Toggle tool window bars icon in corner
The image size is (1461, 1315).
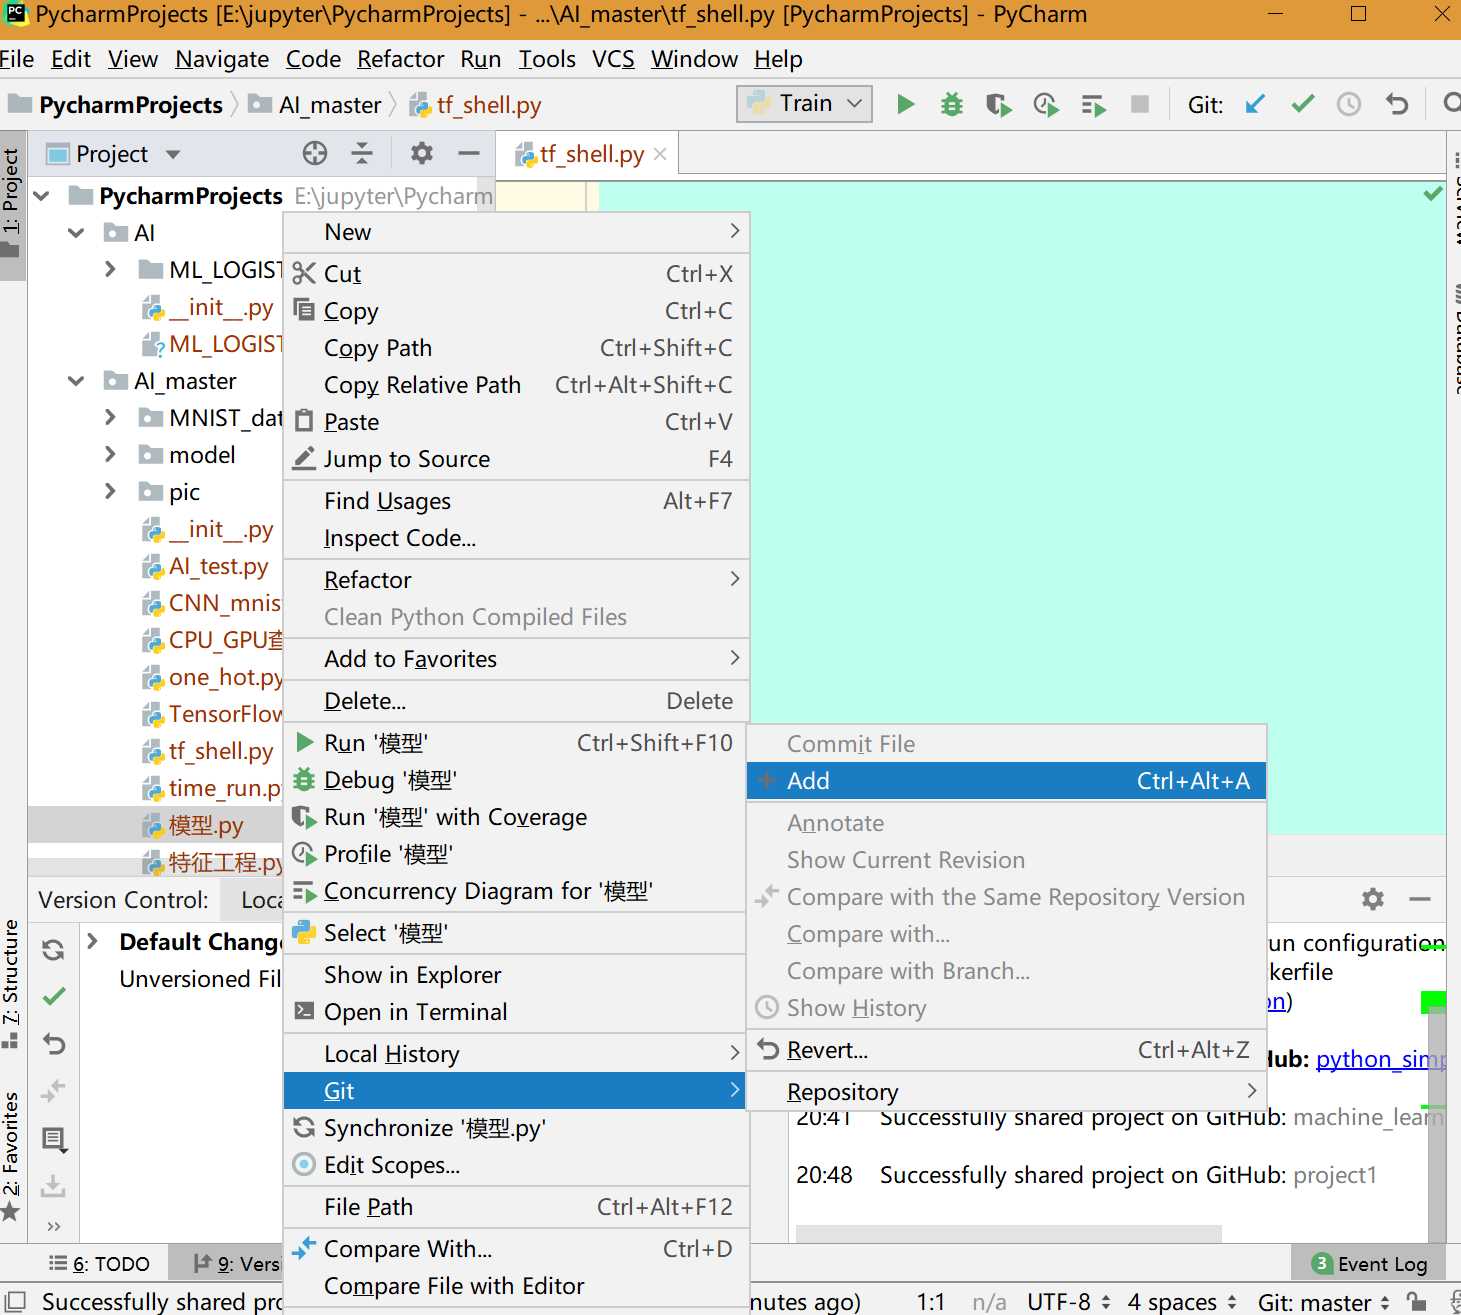15,1301
